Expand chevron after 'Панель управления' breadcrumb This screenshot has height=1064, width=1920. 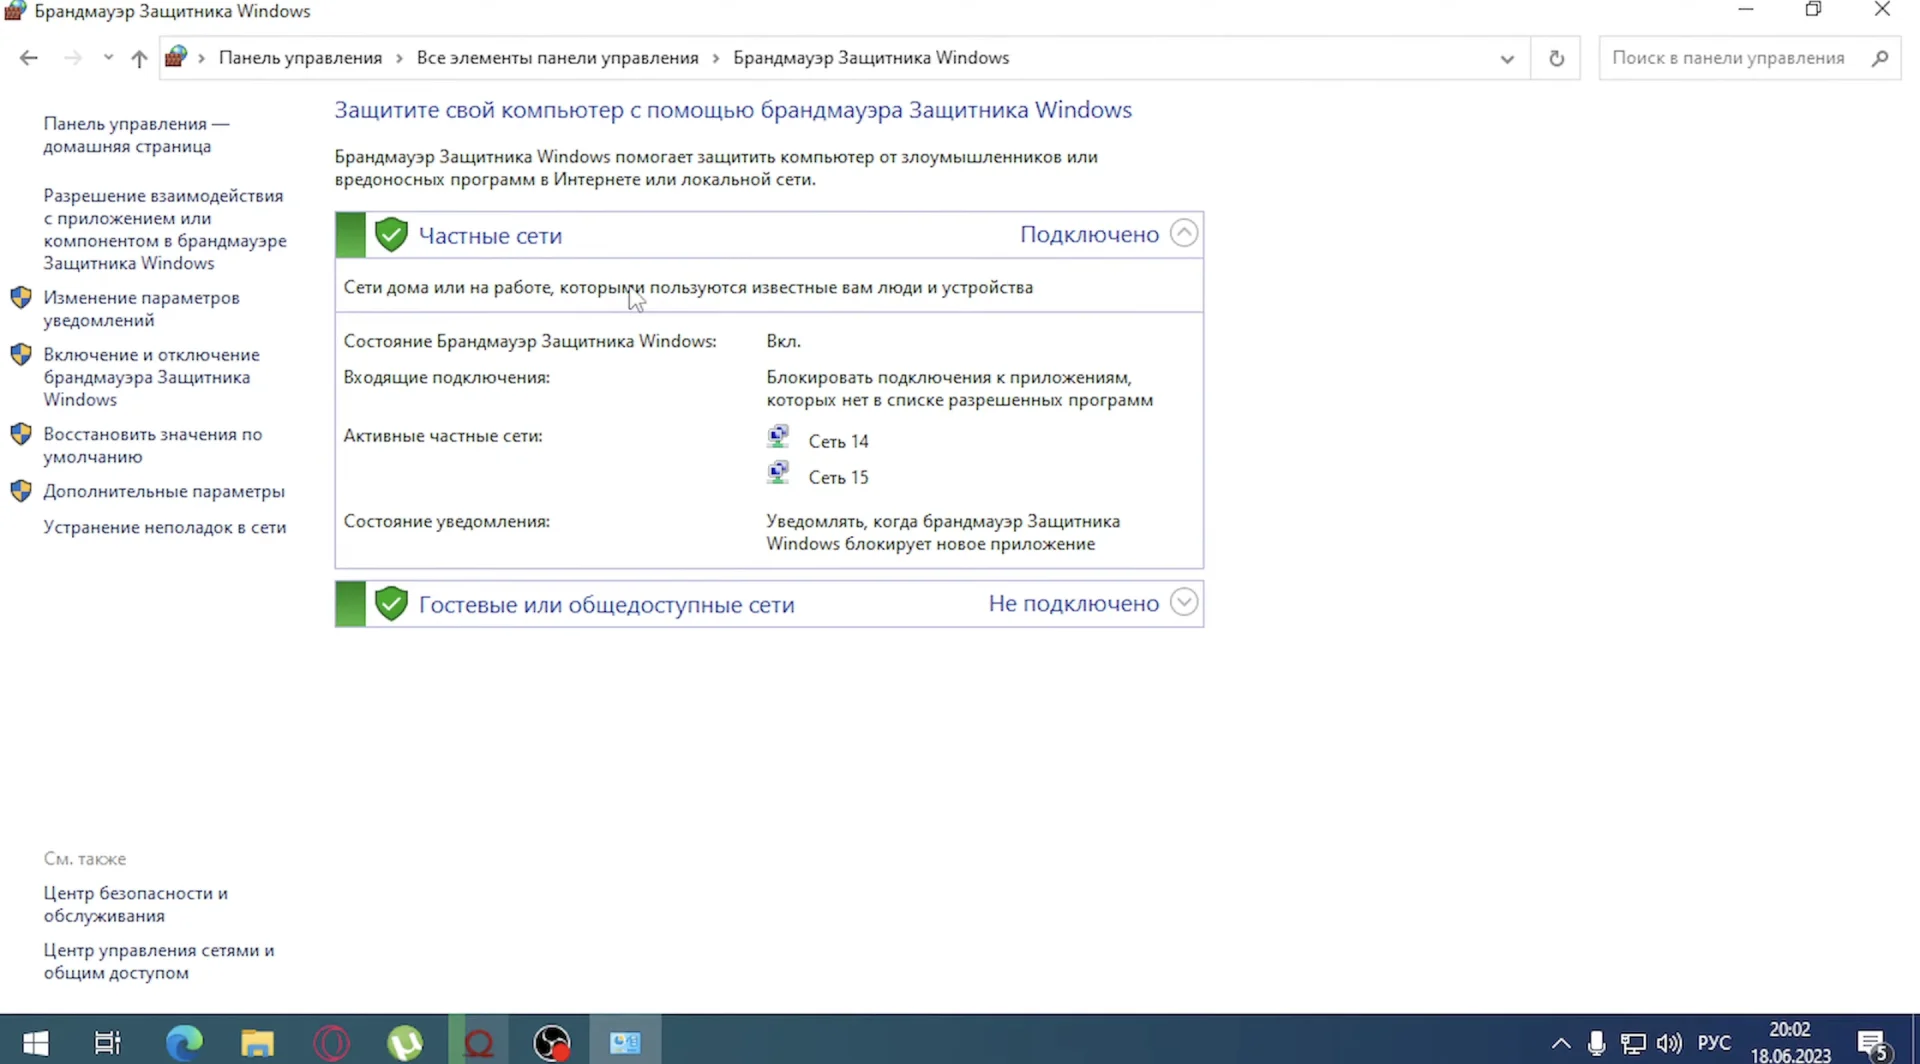point(399,58)
